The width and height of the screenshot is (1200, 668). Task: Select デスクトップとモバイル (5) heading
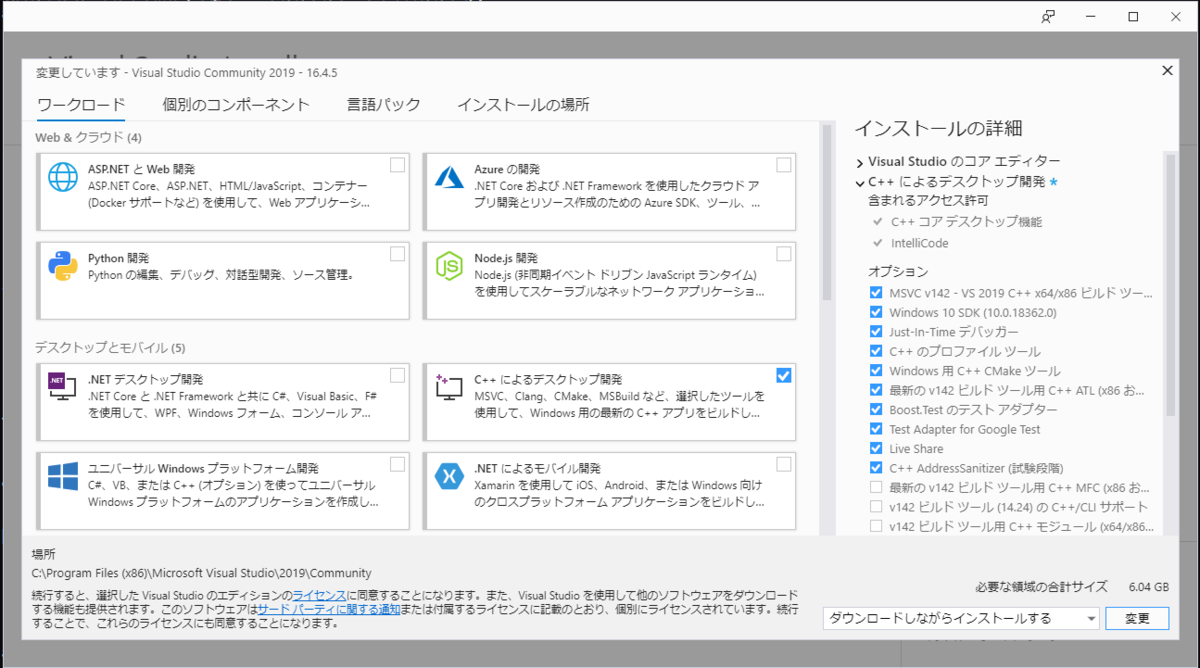coord(110,348)
